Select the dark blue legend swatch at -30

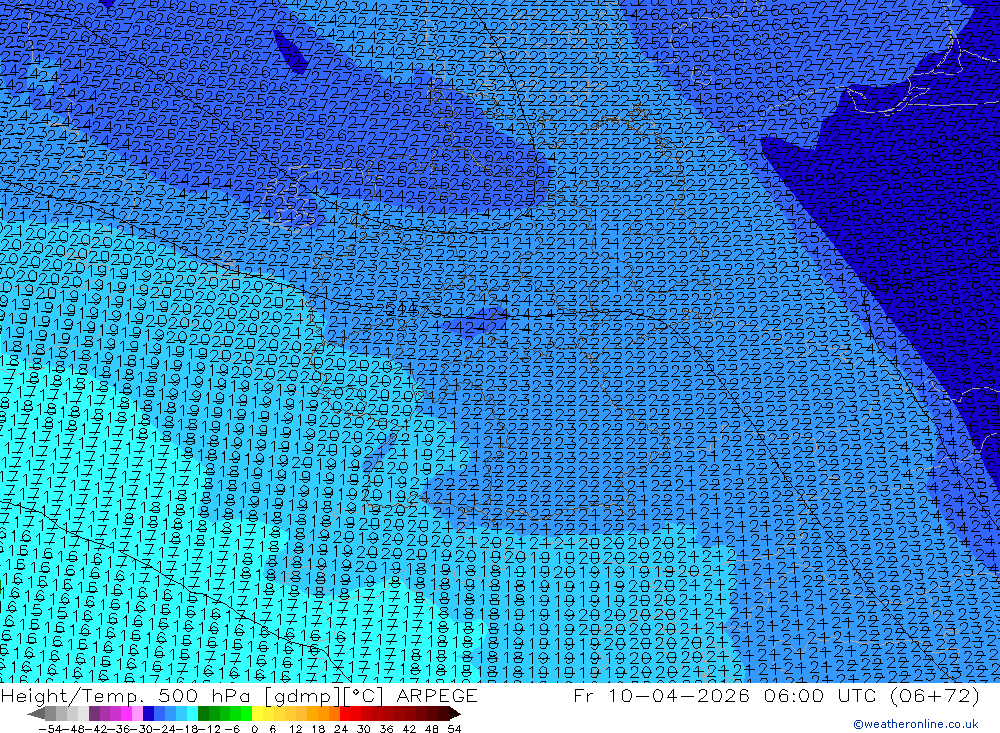click(148, 714)
